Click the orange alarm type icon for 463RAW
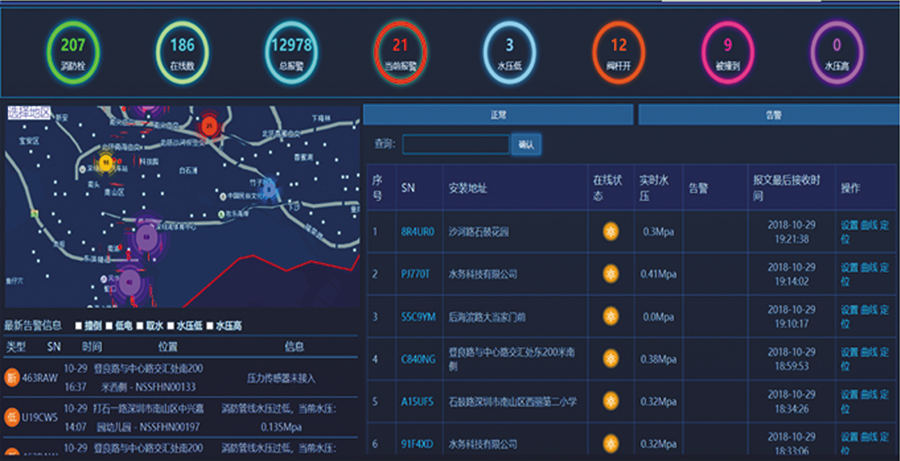This screenshot has height=461, width=900. tap(12, 377)
